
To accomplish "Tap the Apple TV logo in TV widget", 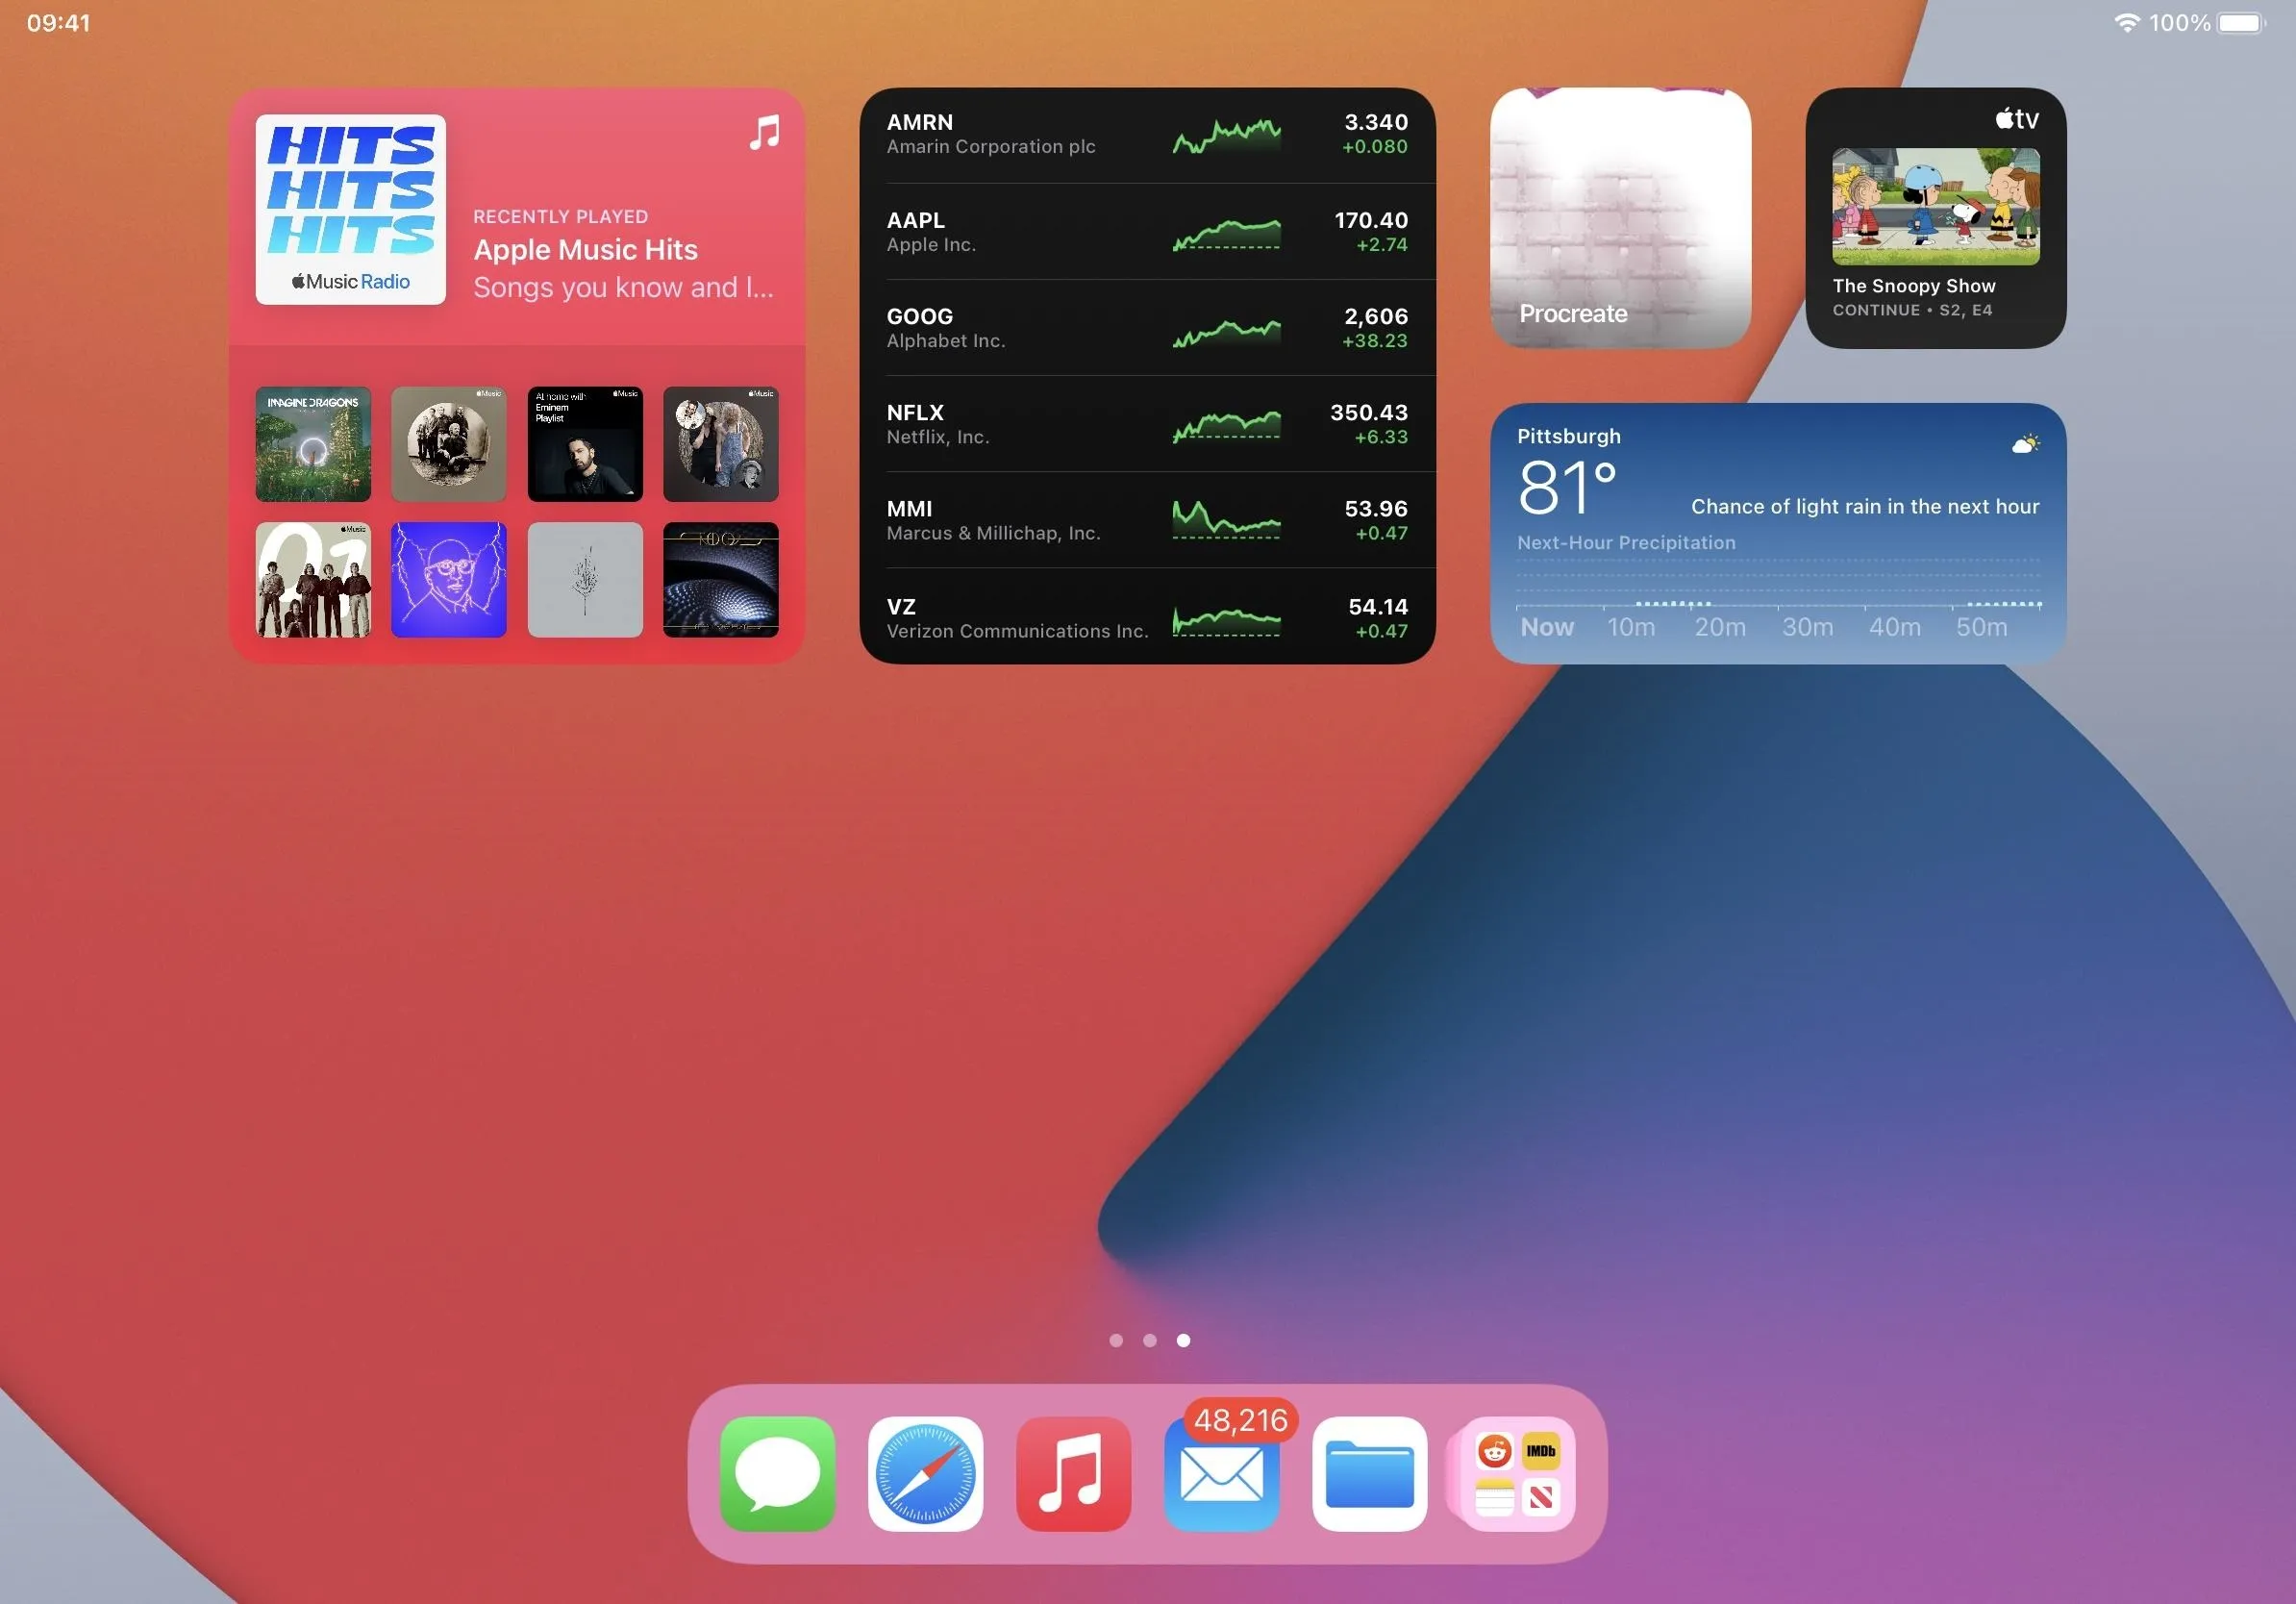I will point(2016,119).
